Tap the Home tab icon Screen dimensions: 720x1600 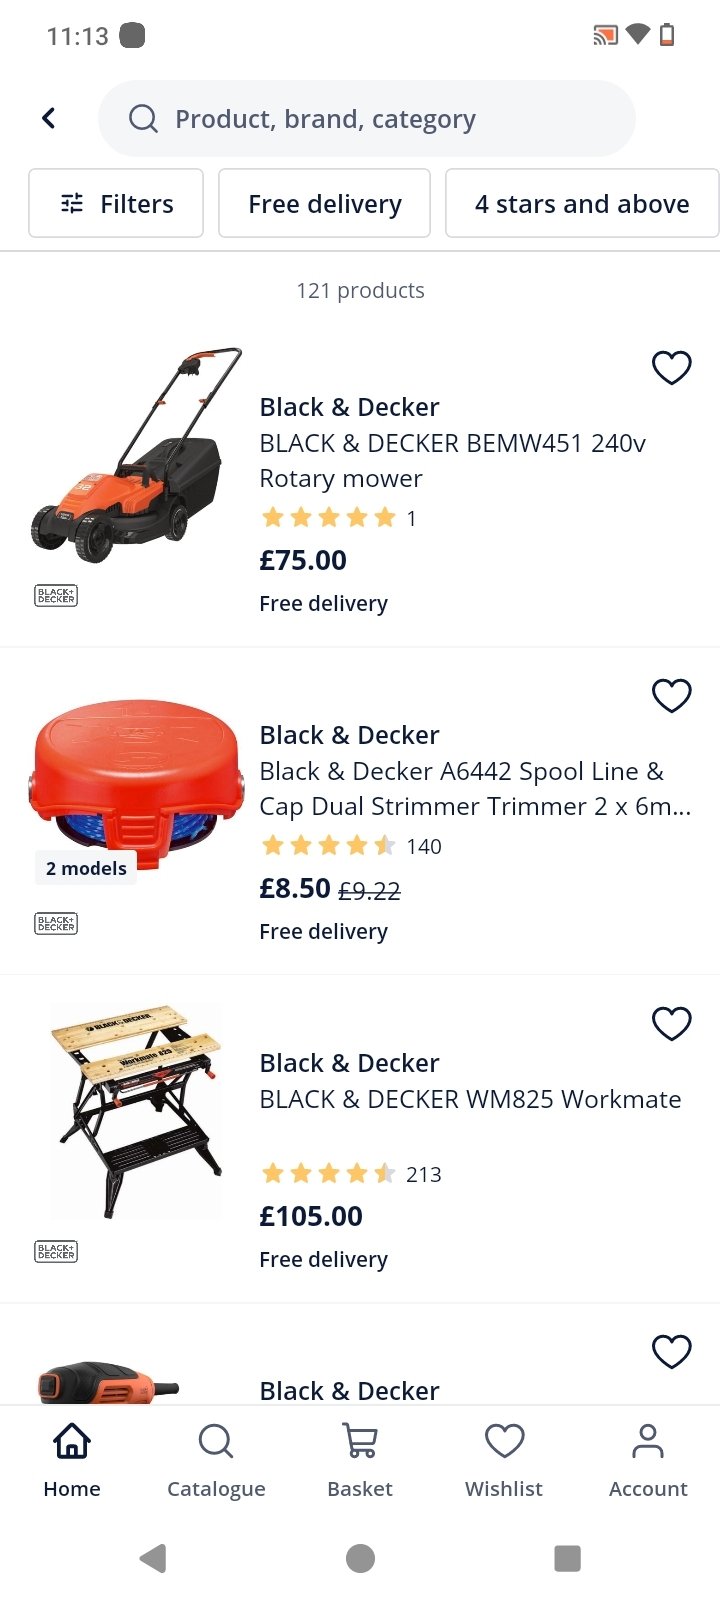tap(72, 1442)
